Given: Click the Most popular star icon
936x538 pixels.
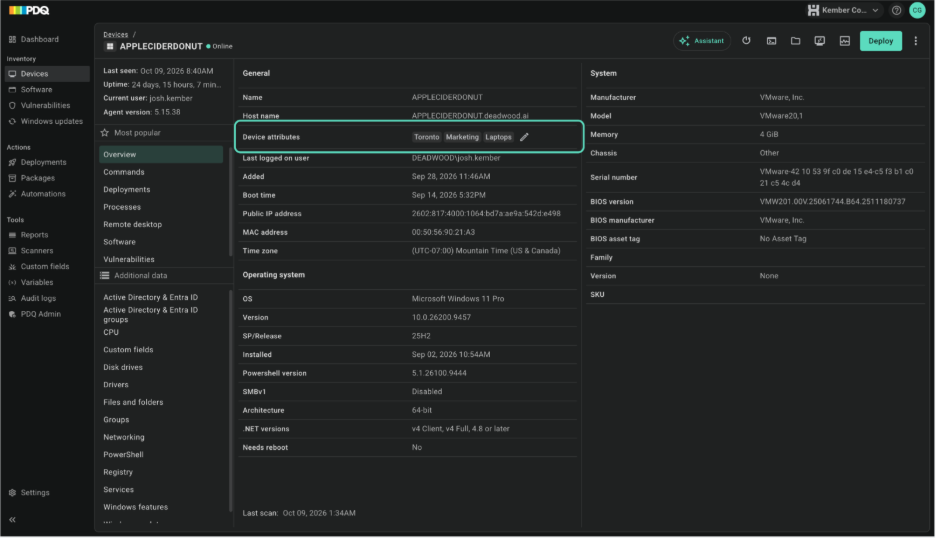Looking at the screenshot, I should pos(105,133).
